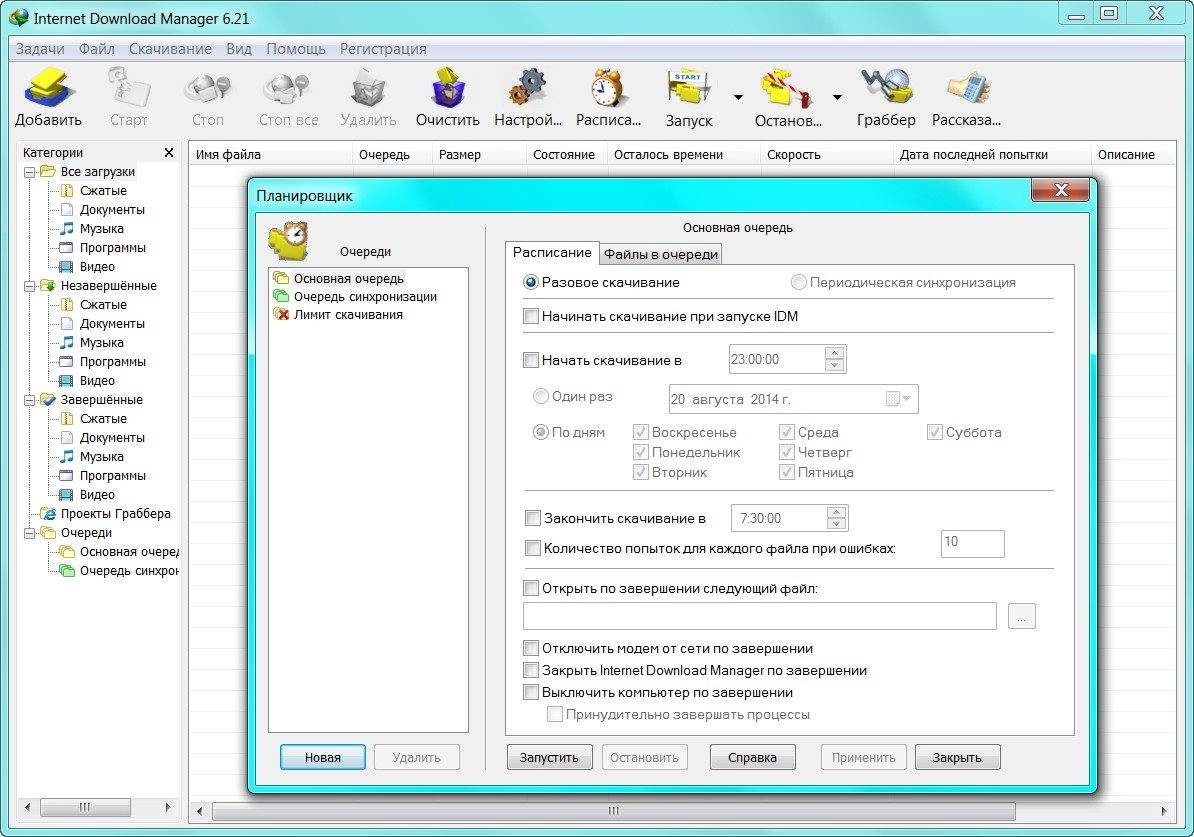Viewport: 1194px width, 837px height.
Task: Check Закончить скачивание в option
Action: (533, 519)
